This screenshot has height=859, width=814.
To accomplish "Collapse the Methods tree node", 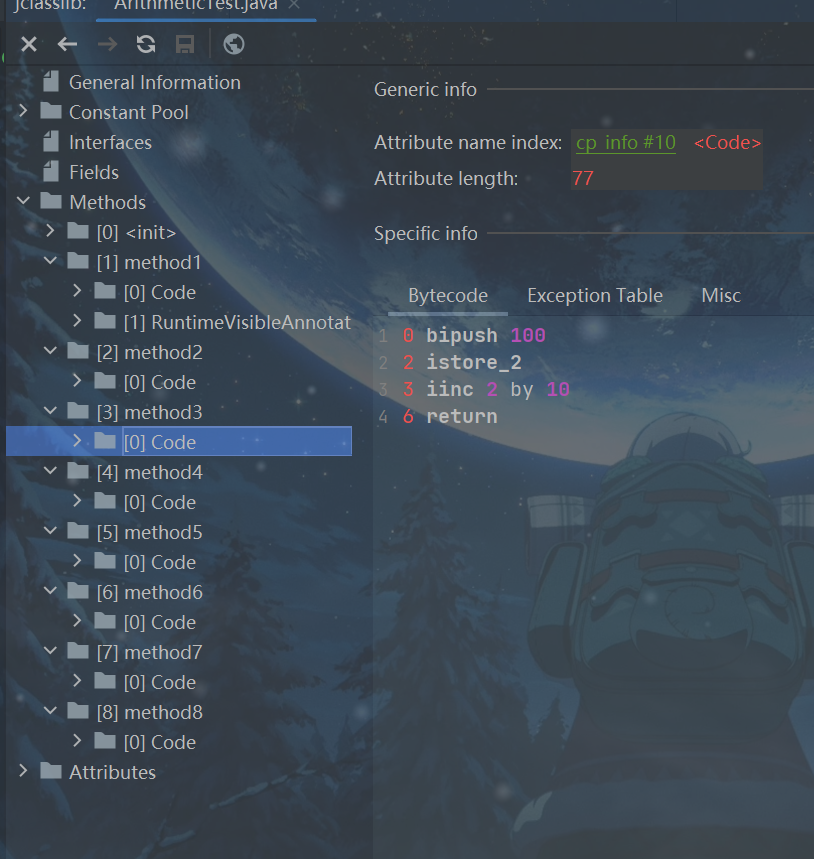I will coord(24,202).
